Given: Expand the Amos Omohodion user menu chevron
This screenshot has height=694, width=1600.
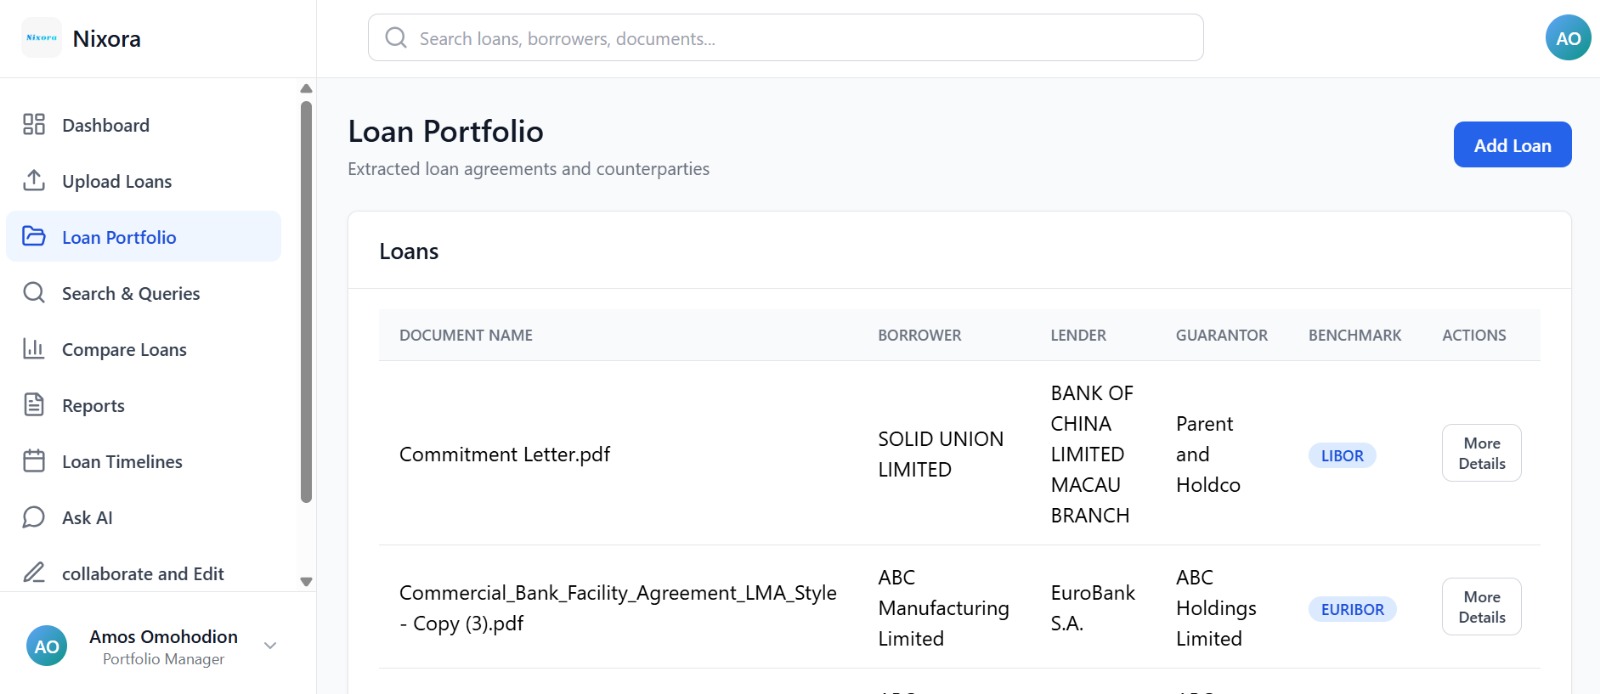Looking at the screenshot, I should [x=270, y=646].
